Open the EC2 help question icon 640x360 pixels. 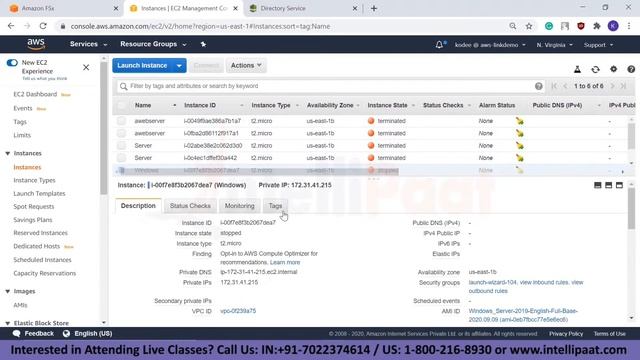pyautogui.click(x=631, y=69)
